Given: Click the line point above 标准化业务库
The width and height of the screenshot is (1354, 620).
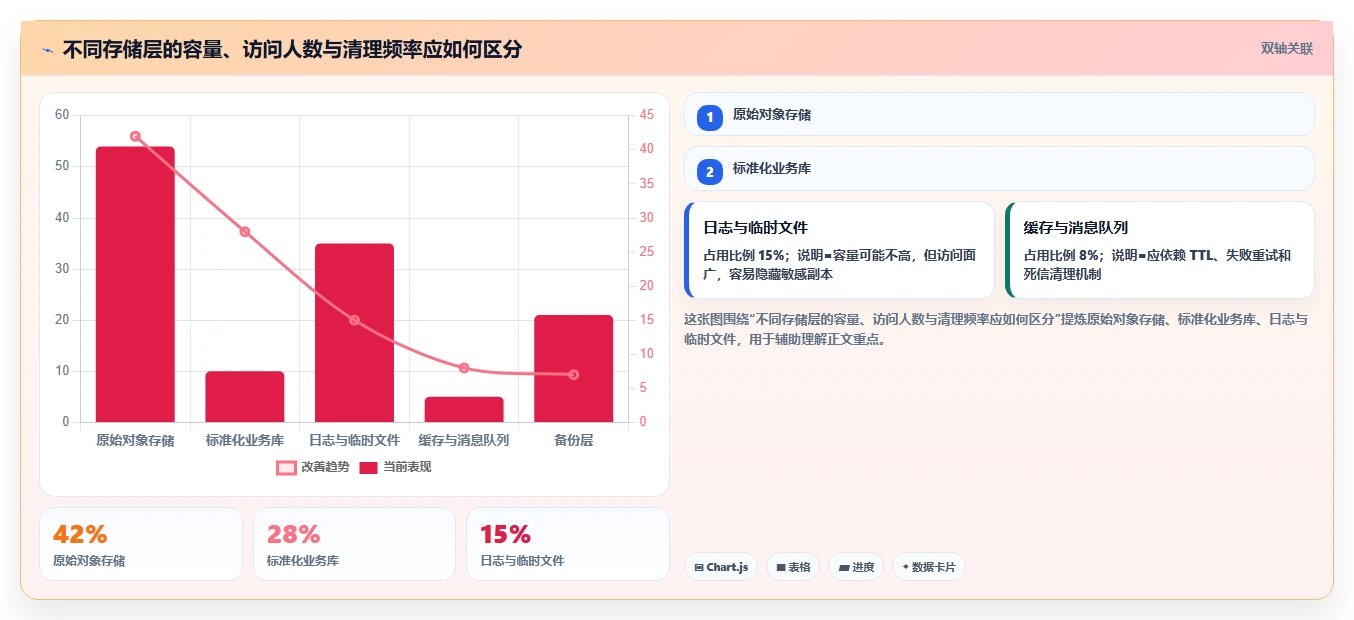Looking at the screenshot, I should [x=245, y=231].
